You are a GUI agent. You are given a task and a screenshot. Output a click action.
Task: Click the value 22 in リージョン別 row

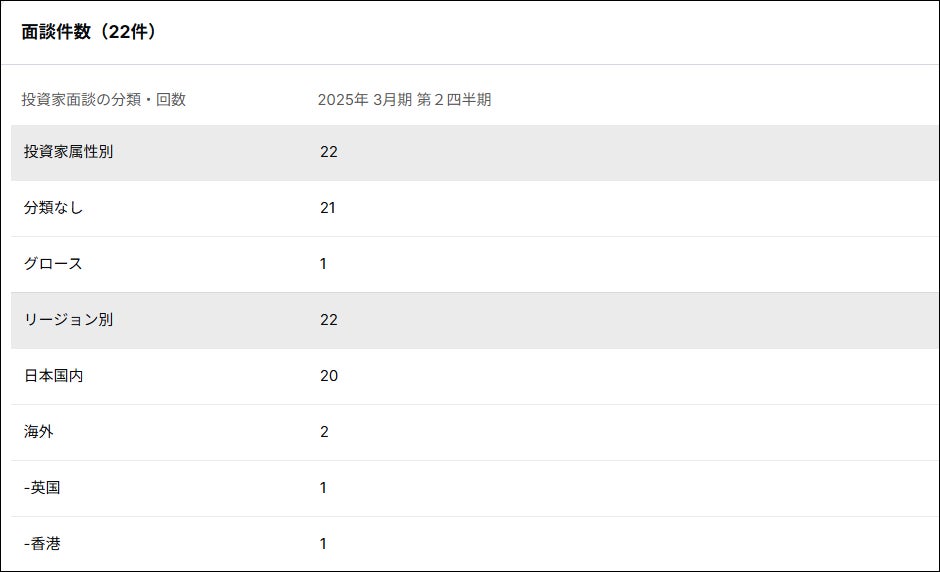329,320
